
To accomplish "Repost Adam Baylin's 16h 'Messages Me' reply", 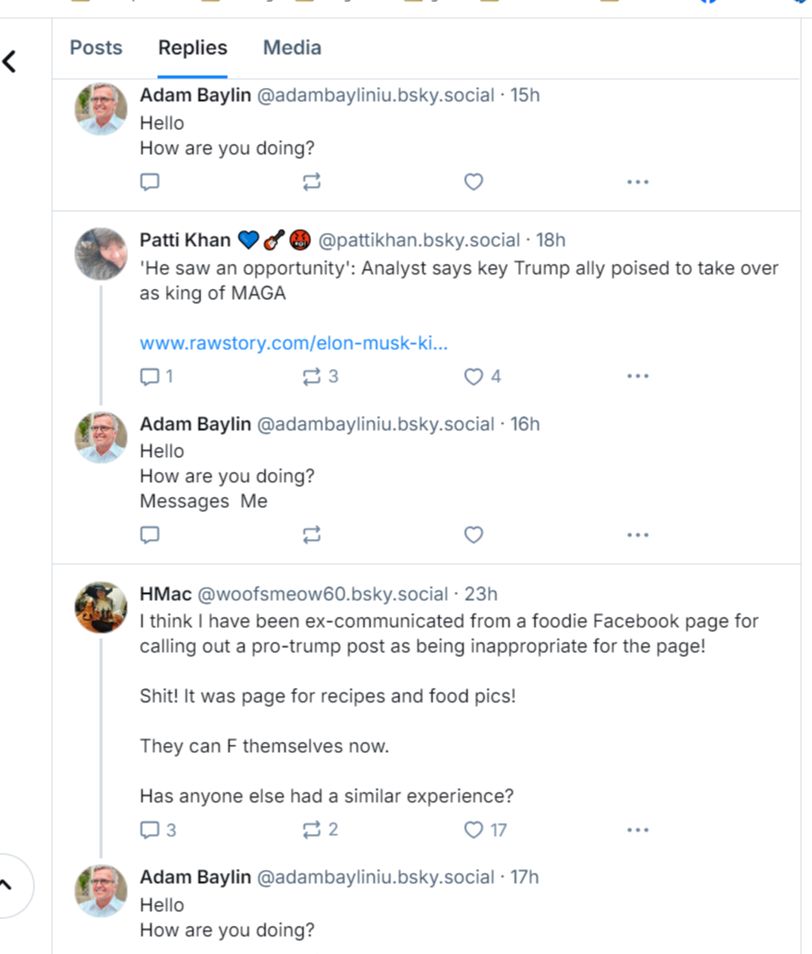I will pos(312,535).
